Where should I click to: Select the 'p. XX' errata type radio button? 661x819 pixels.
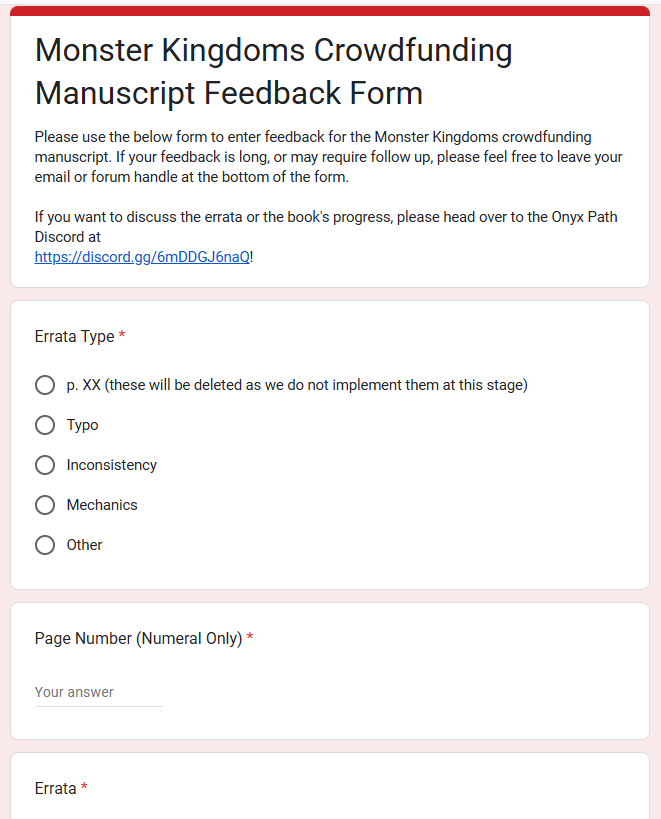pyautogui.click(x=44, y=385)
